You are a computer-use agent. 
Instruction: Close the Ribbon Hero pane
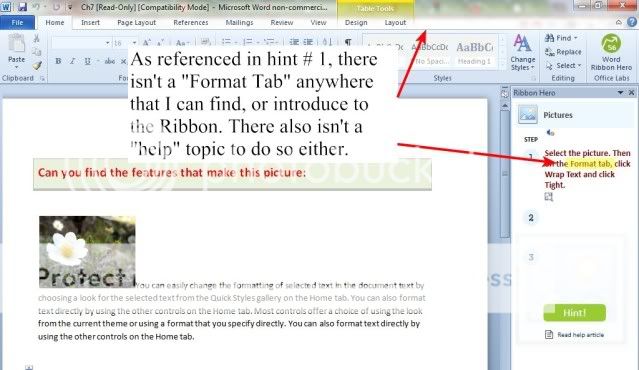[x=631, y=93]
